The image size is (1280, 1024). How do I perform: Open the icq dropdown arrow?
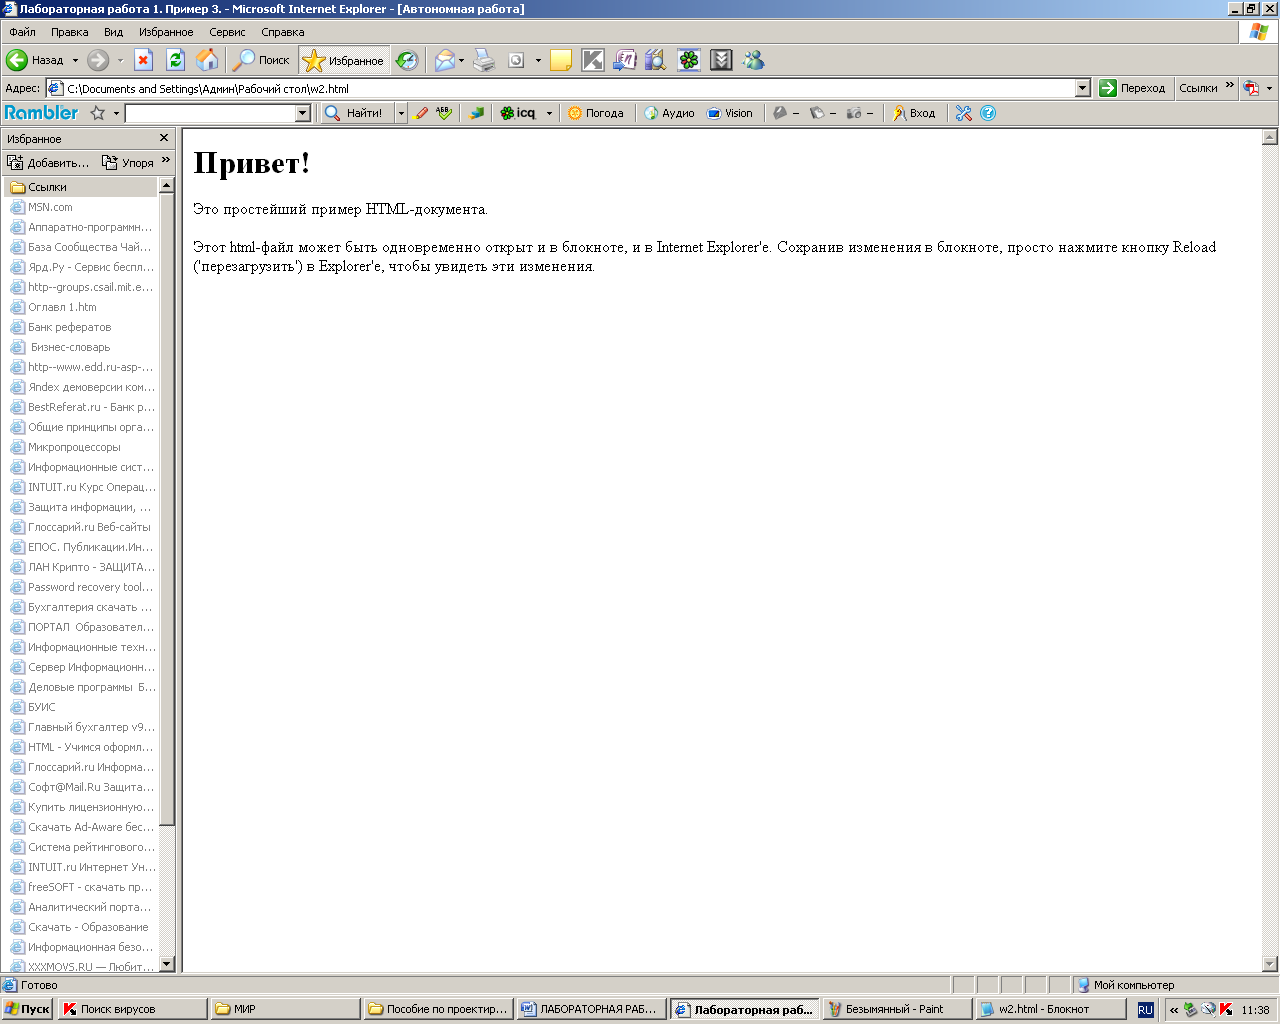(x=549, y=113)
